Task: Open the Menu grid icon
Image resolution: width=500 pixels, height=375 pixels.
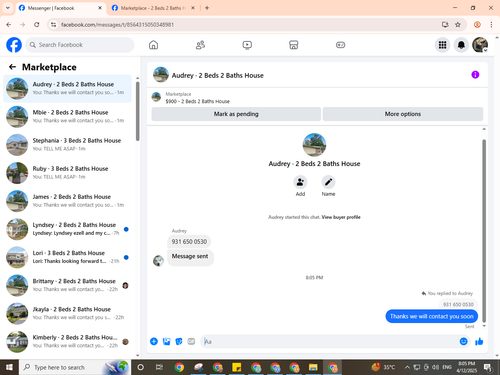Action: point(442,45)
